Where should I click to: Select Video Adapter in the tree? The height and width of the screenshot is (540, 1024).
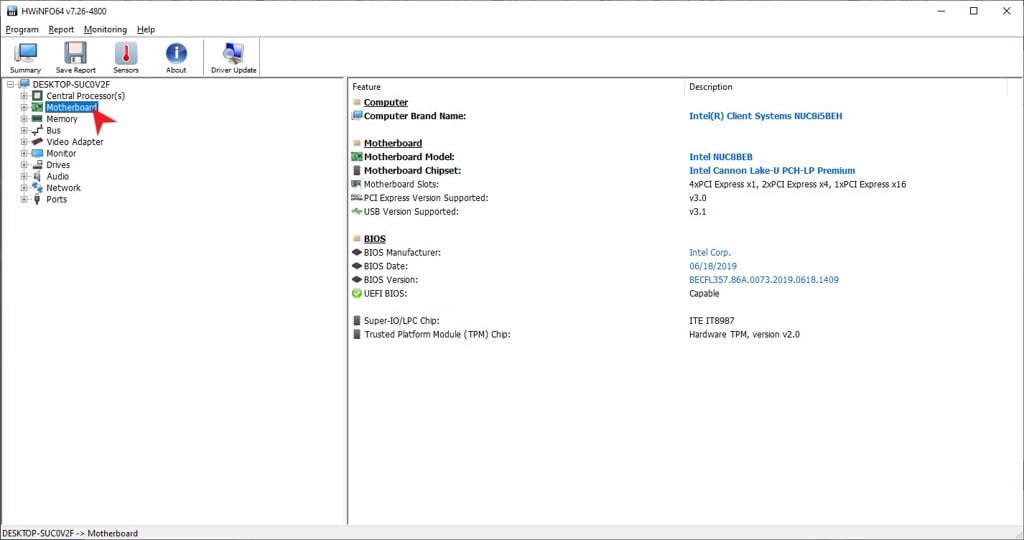[74, 142]
